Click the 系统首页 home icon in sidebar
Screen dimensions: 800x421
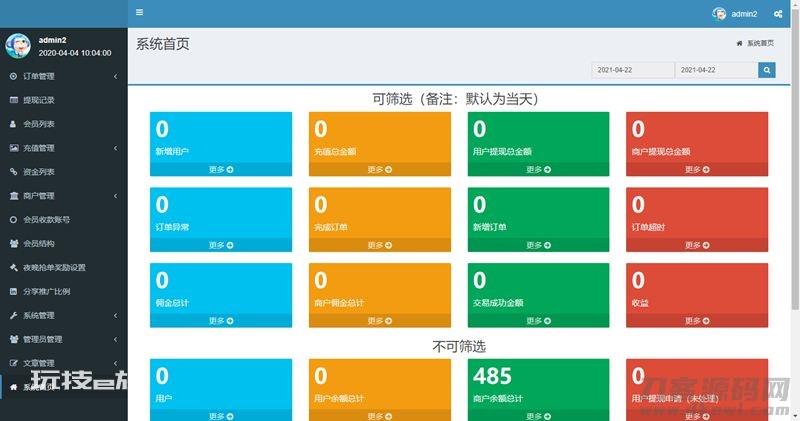pos(14,387)
